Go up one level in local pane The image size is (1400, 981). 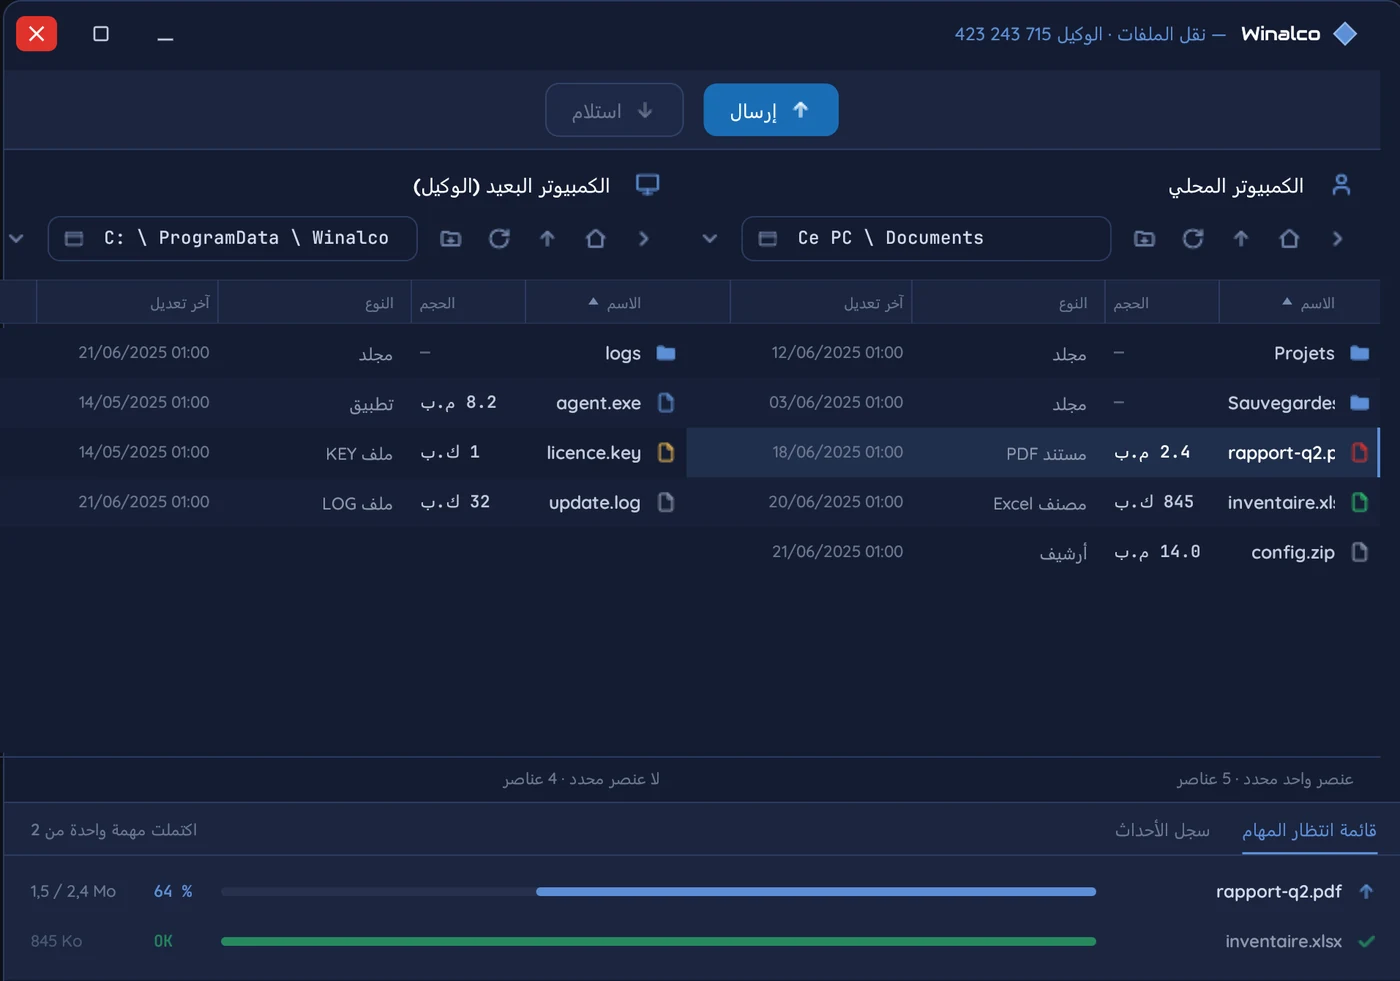tap(1241, 239)
